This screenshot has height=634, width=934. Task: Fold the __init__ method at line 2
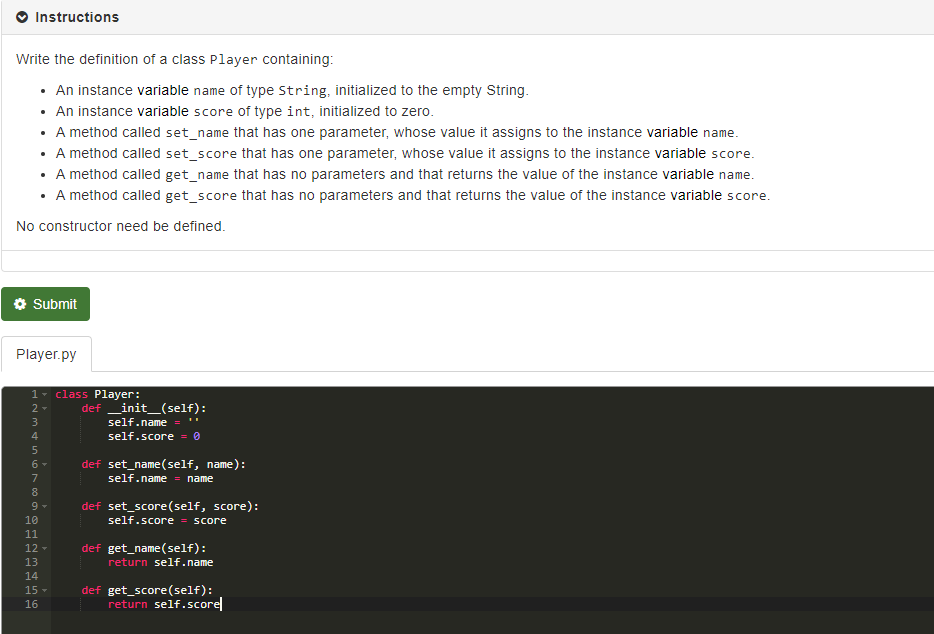click(44, 408)
